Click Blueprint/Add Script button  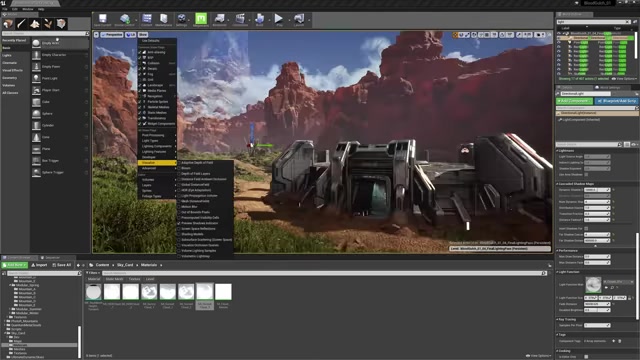tap(616, 101)
